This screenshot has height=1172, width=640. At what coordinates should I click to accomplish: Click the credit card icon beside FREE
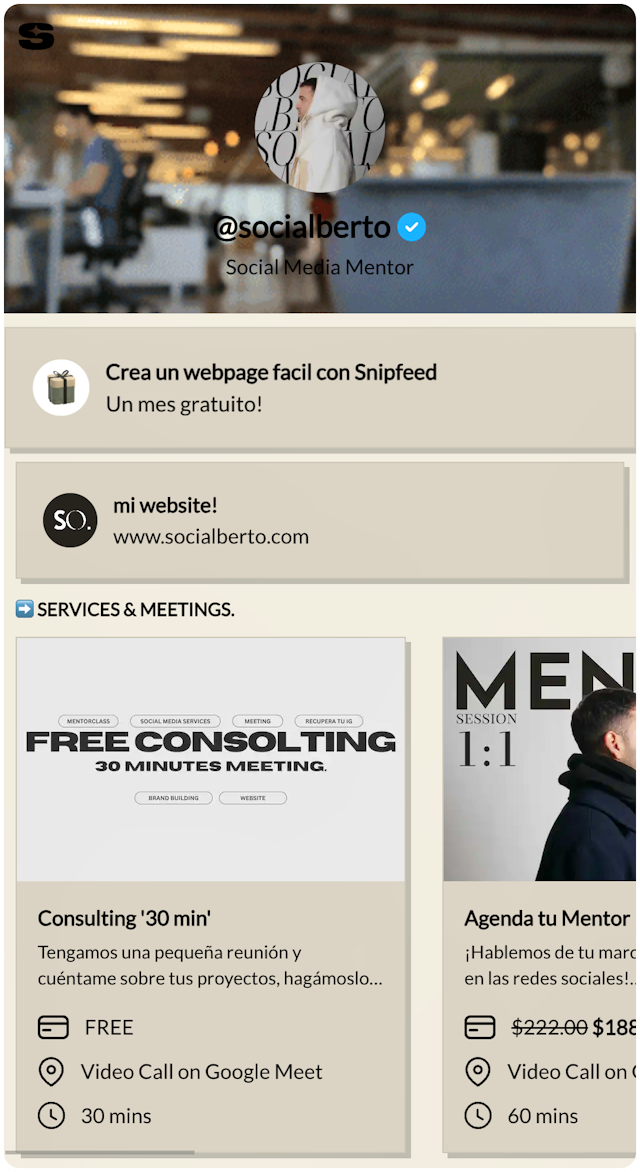53,1028
